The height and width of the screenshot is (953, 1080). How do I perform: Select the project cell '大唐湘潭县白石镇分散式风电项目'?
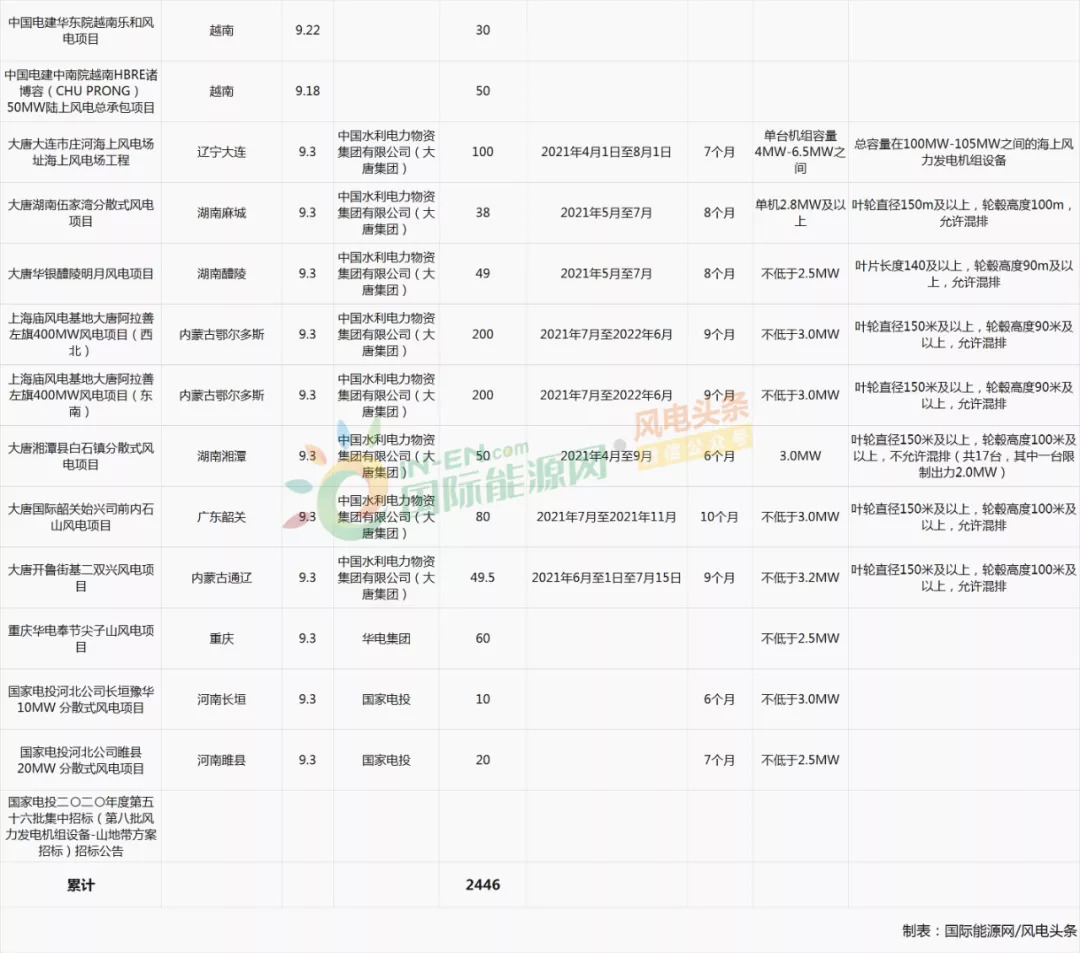point(81,456)
